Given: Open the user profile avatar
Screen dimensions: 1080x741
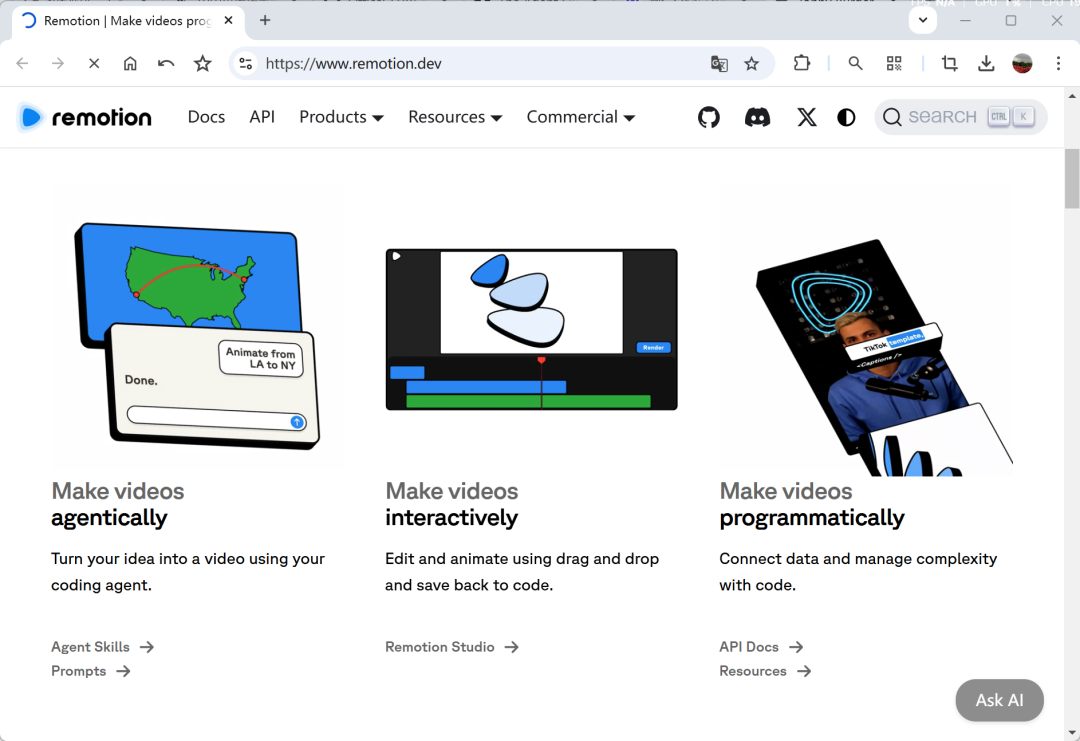Looking at the screenshot, I should (x=1022, y=63).
